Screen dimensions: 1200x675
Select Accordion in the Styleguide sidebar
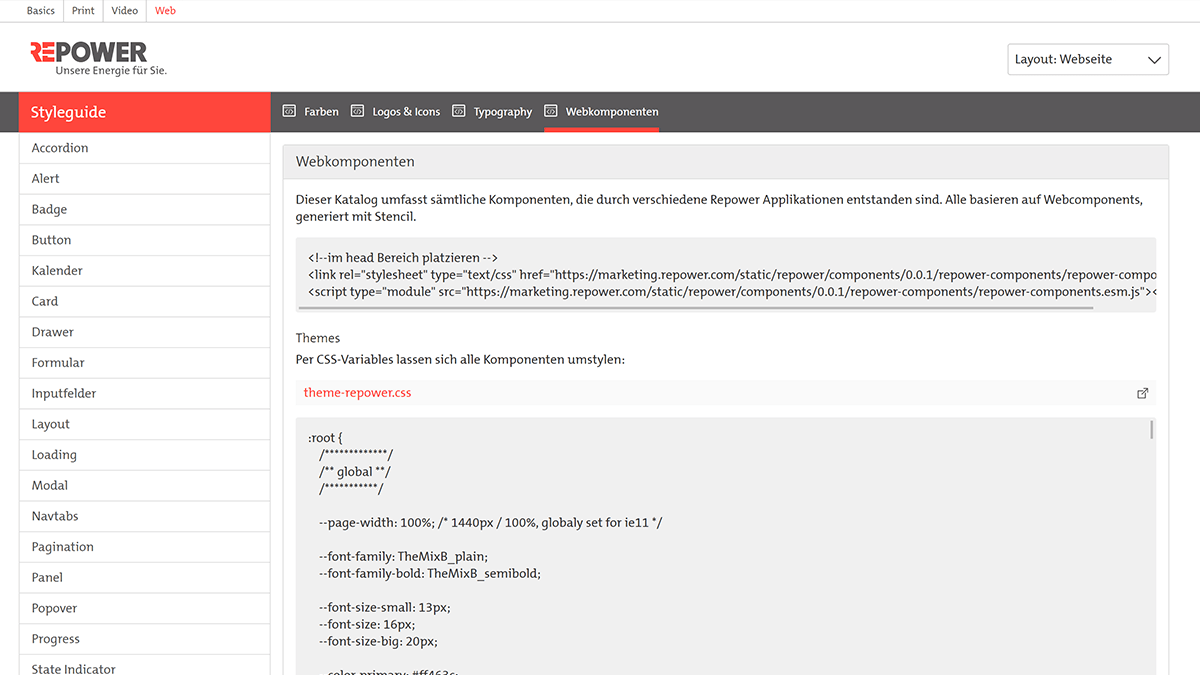click(59, 147)
